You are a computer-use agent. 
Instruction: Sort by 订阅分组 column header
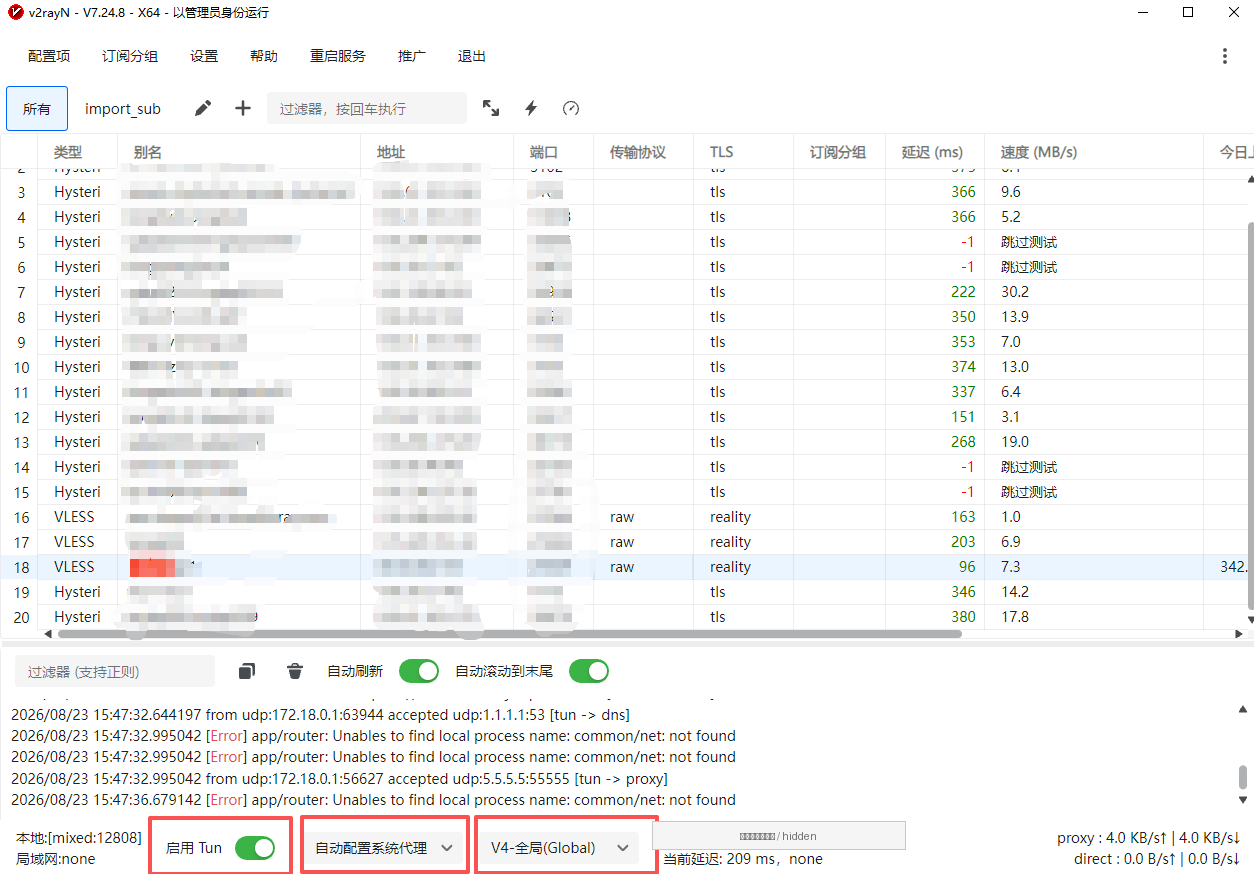point(838,152)
